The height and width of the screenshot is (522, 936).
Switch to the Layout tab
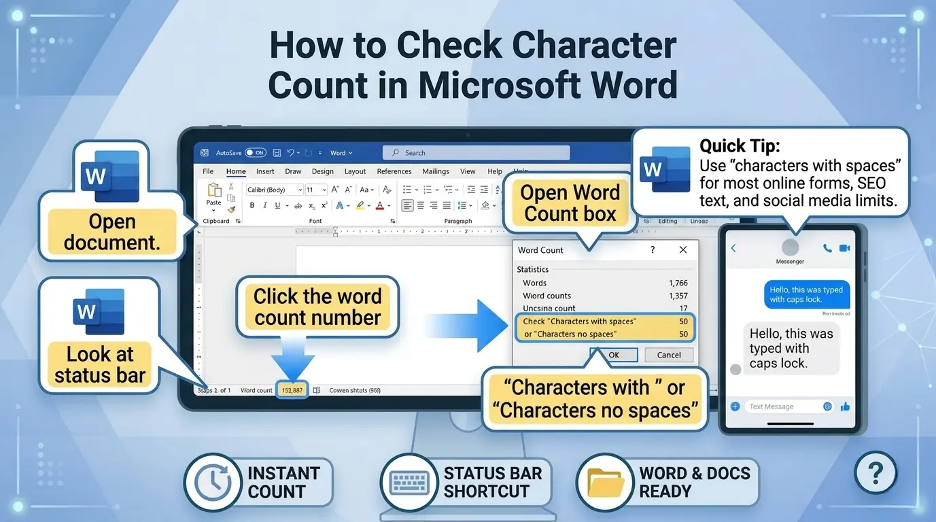[355, 171]
